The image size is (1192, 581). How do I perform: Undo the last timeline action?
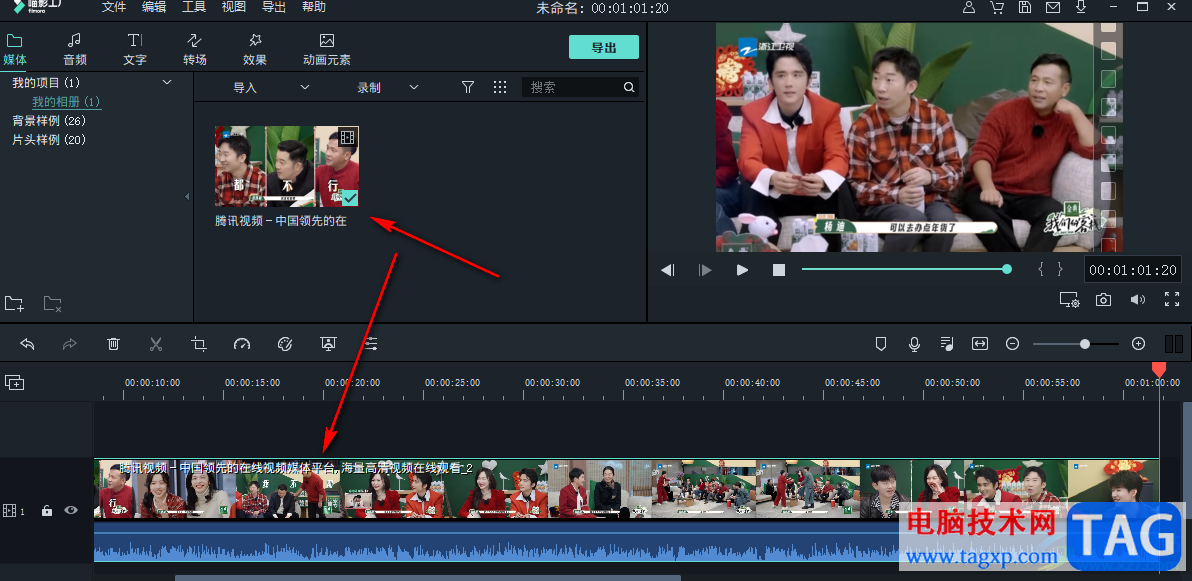(27, 344)
